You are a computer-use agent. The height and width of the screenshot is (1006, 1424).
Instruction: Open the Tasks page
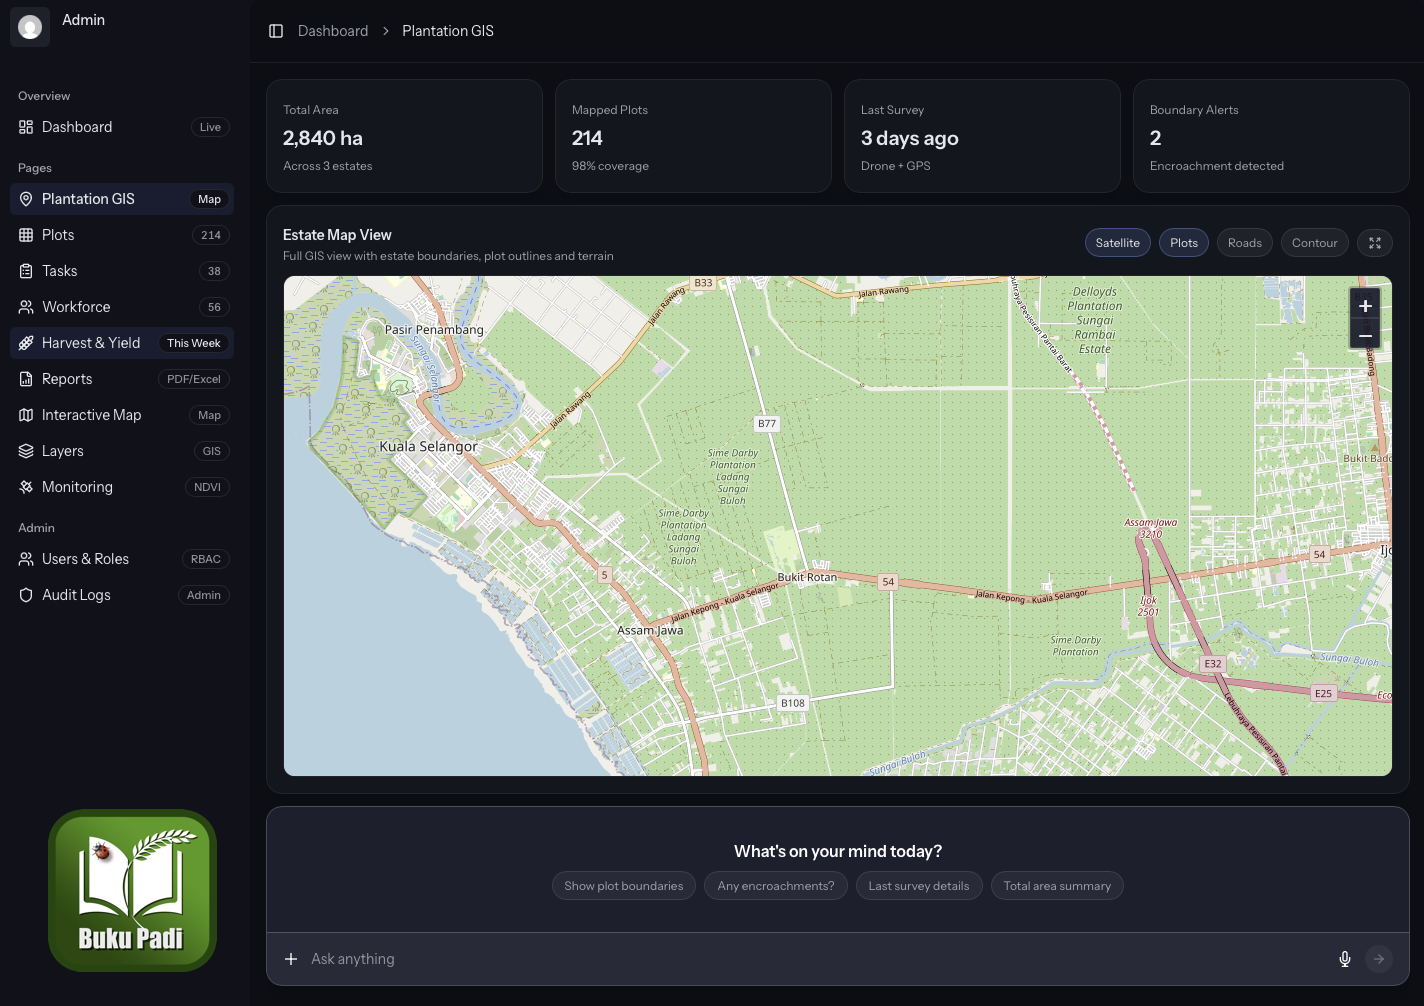(x=122, y=271)
